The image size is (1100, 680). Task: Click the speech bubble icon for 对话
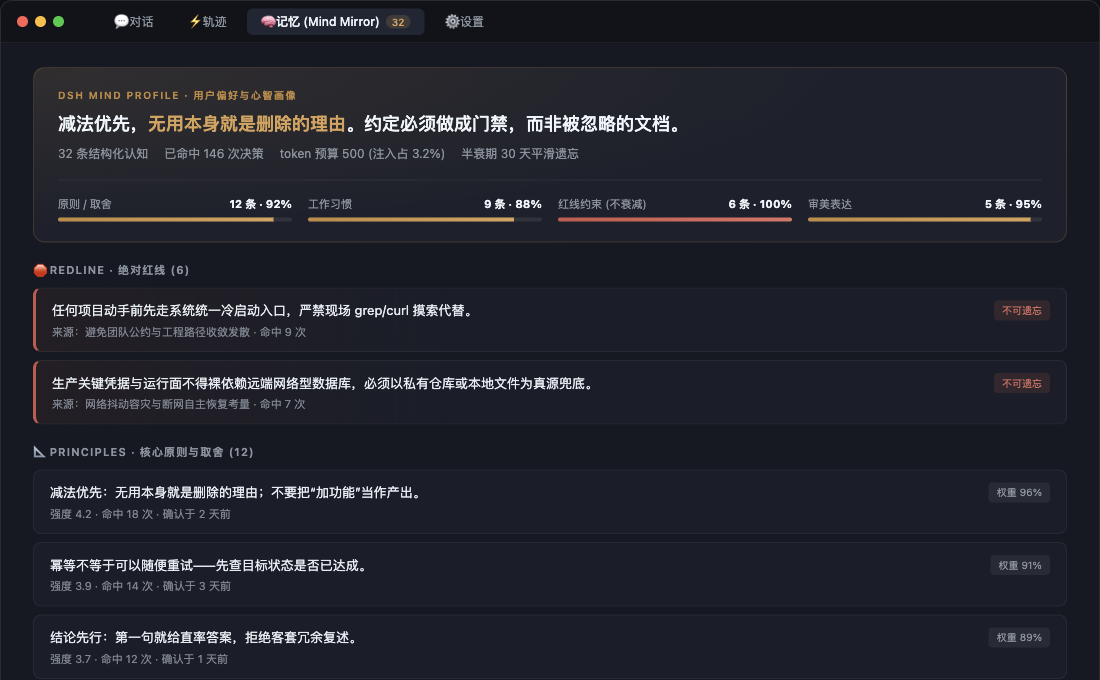coord(121,22)
